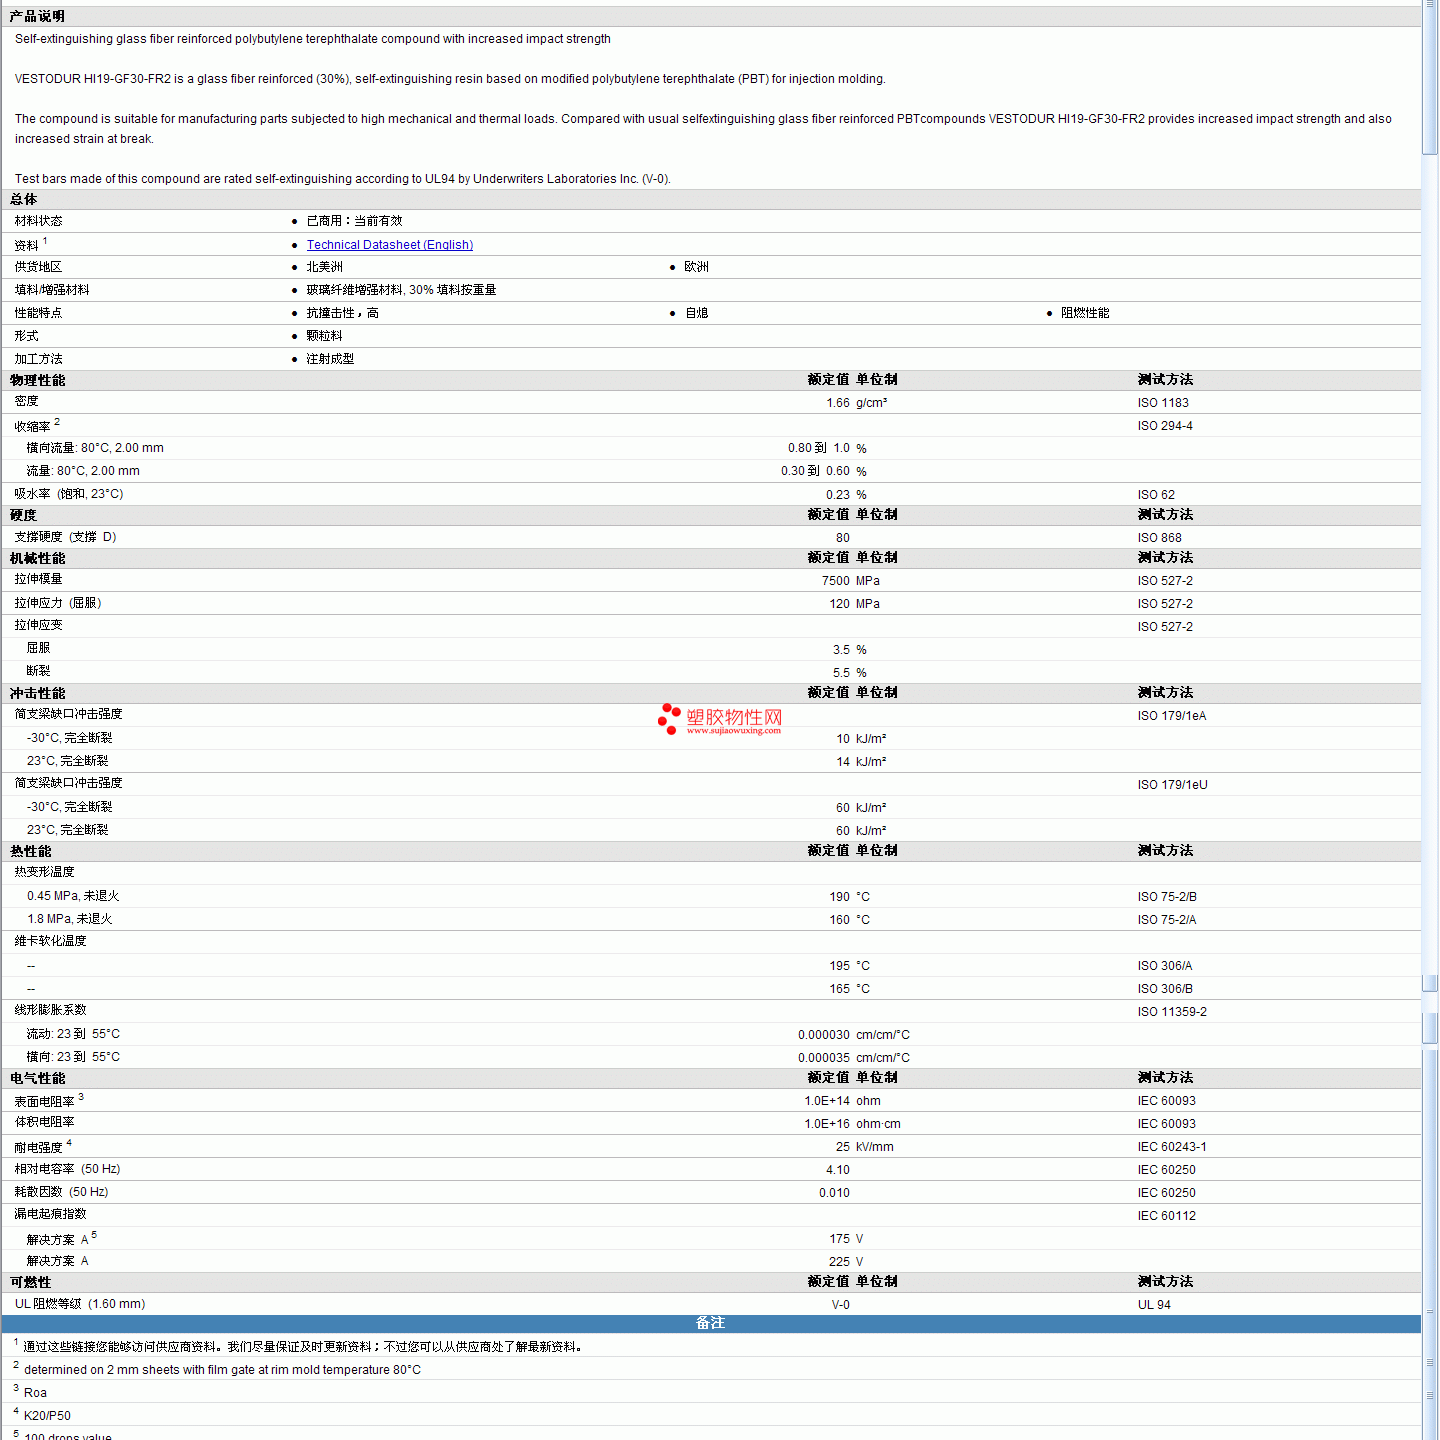Select the 5.5 strain at break value

pyautogui.click(x=841, y=673)
